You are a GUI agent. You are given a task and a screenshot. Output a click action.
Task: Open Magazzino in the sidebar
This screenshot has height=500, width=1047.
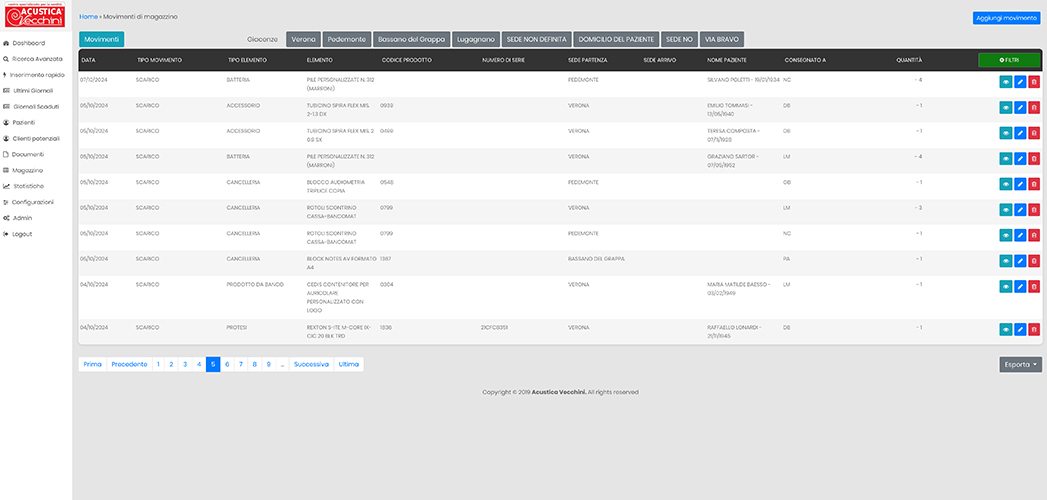pos(28,170)
